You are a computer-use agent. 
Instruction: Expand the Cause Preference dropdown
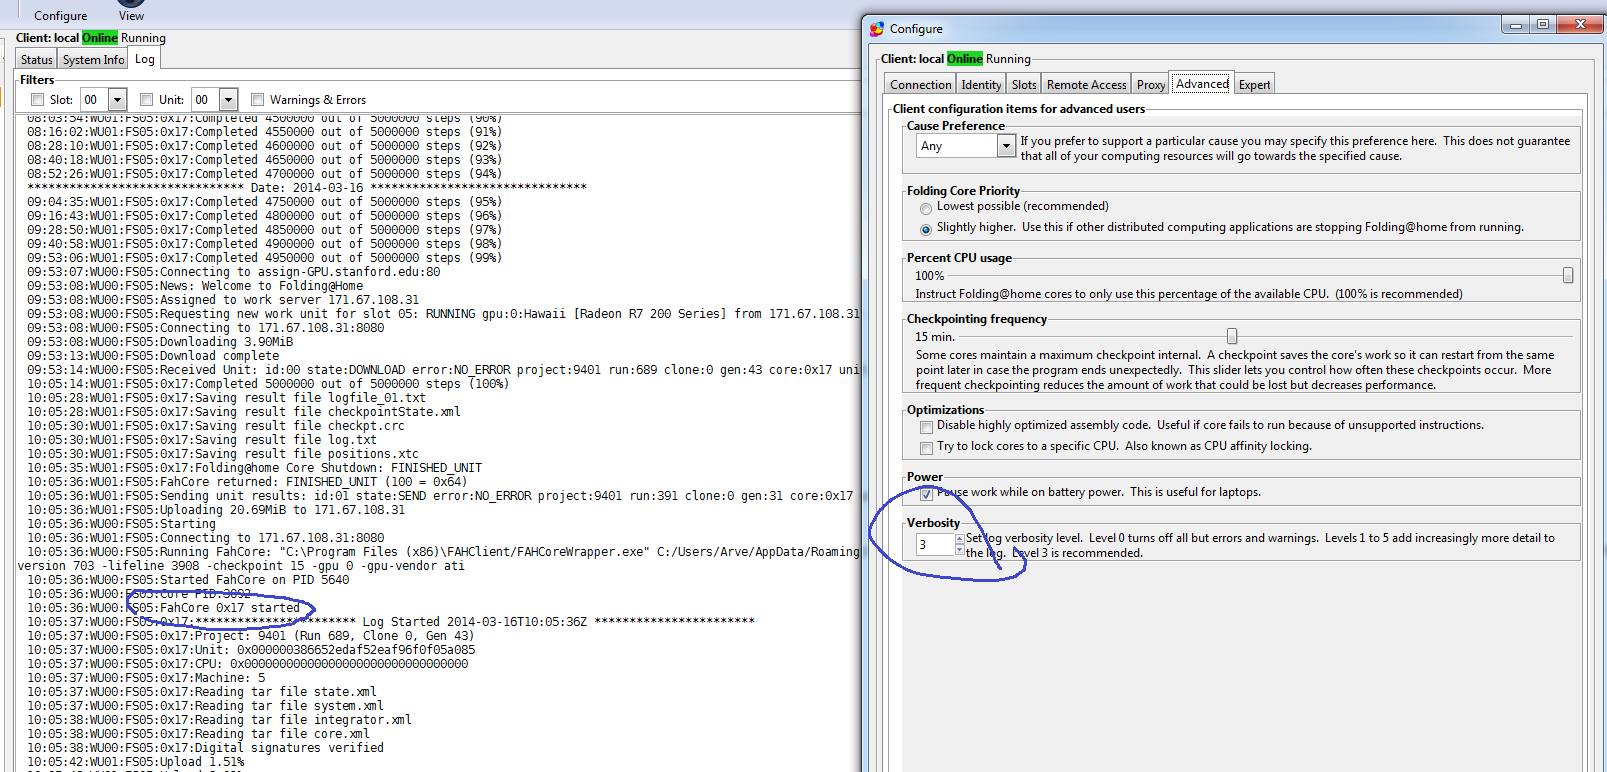click(1006, 146)
